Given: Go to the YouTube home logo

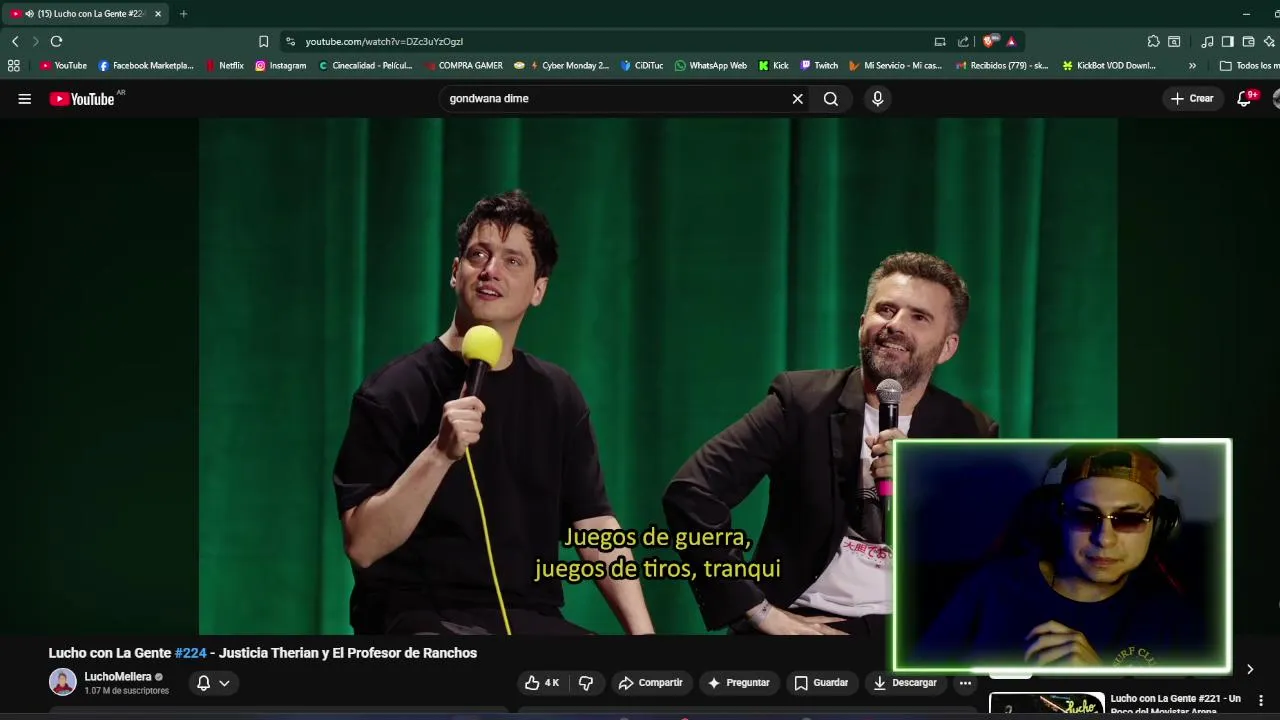Looking at the screenshot, I should [82, 98].
